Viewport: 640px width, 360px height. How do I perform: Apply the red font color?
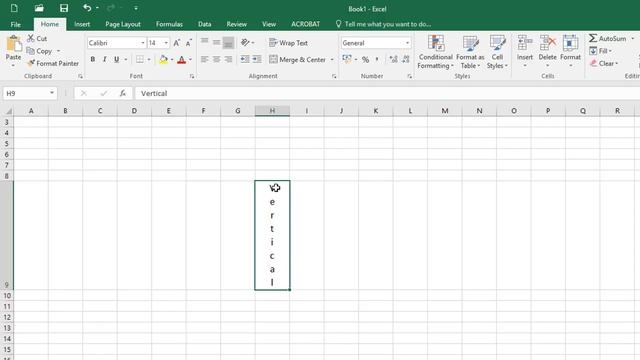(182, 60)
